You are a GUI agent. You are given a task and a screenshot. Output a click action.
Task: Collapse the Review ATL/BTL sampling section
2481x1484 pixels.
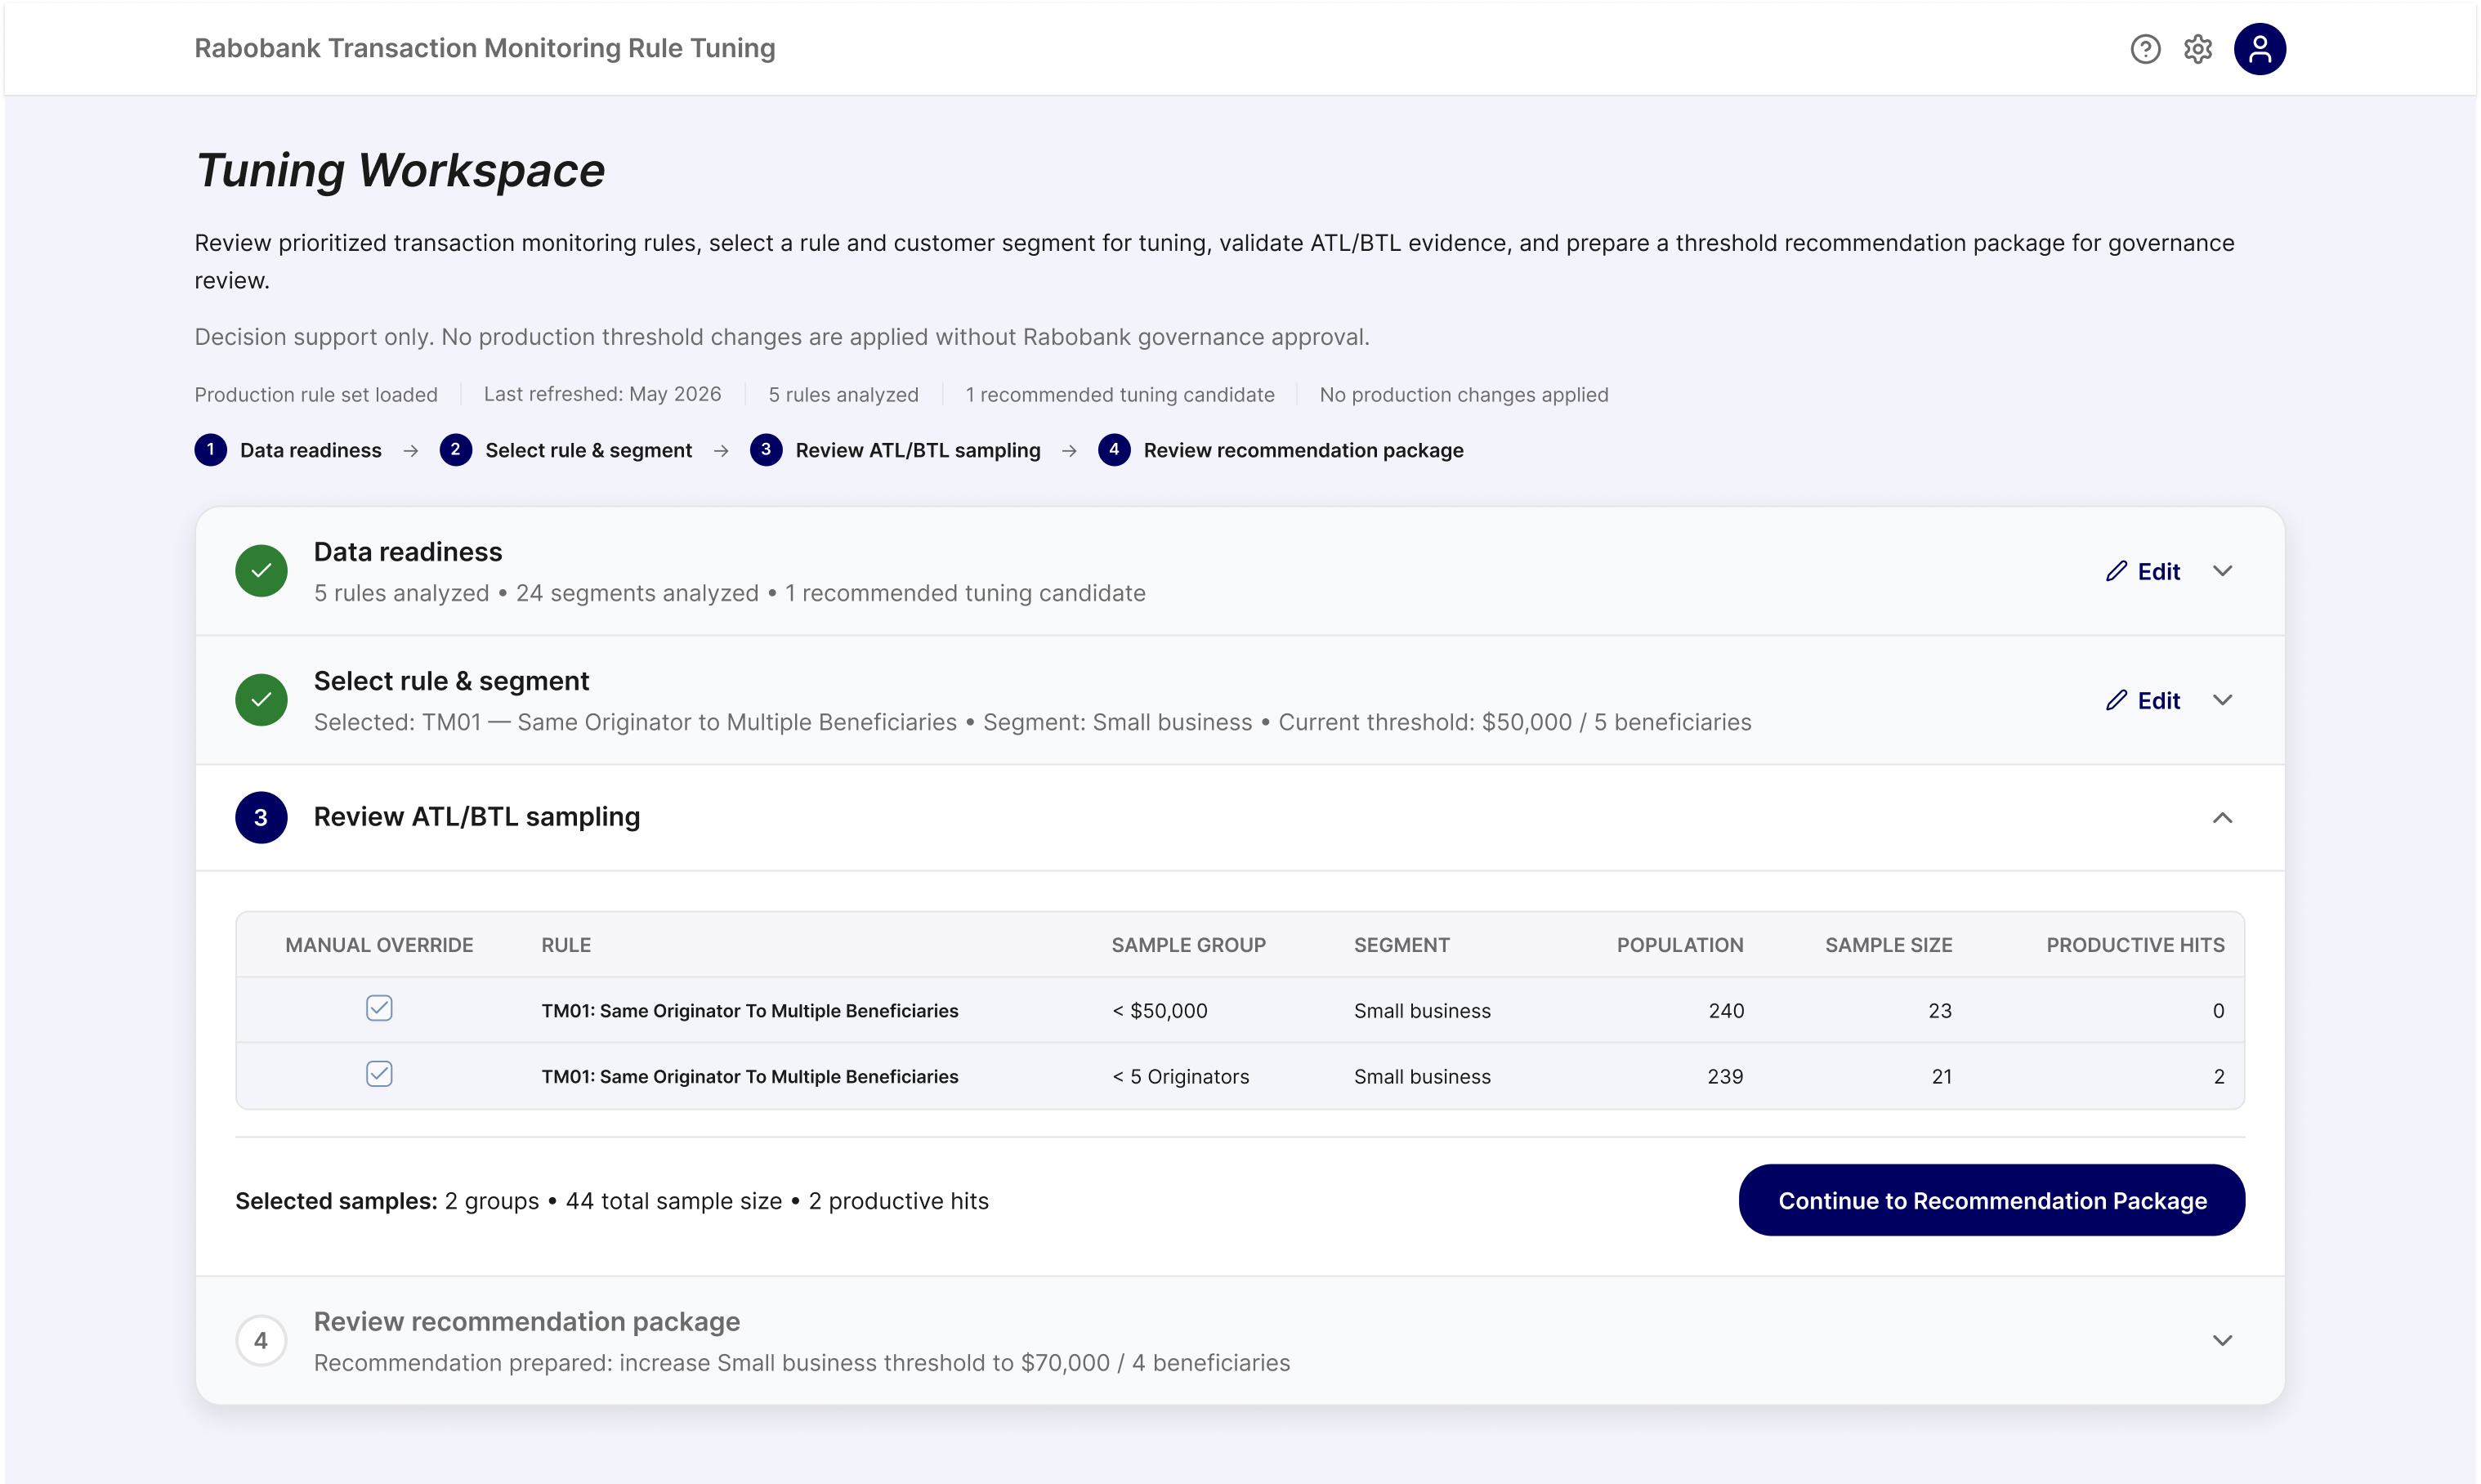coord(2222,818)
